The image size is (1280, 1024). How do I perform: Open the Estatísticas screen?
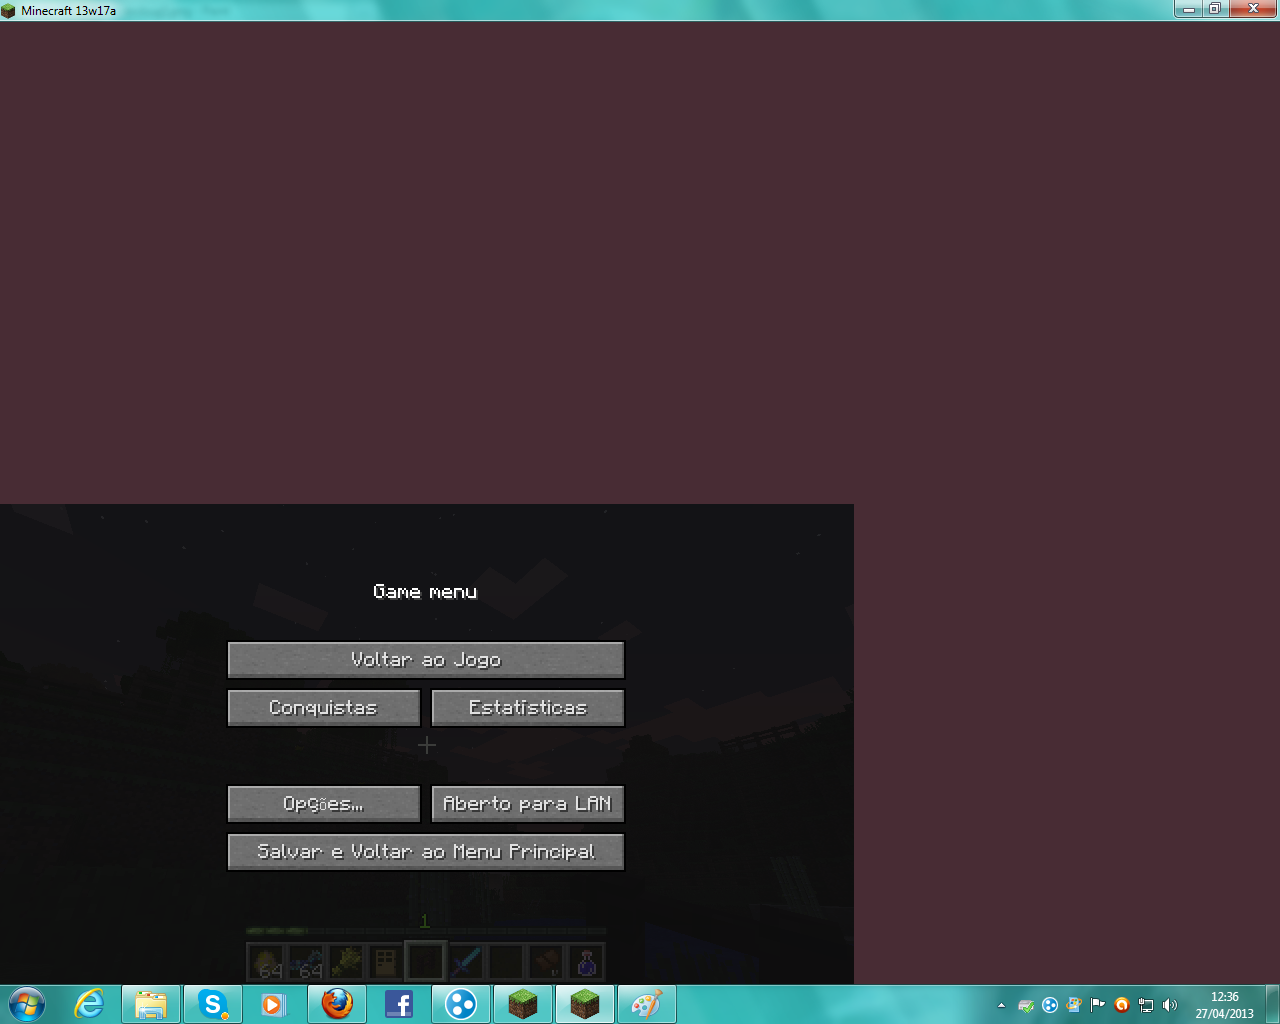tap(528, 708)
